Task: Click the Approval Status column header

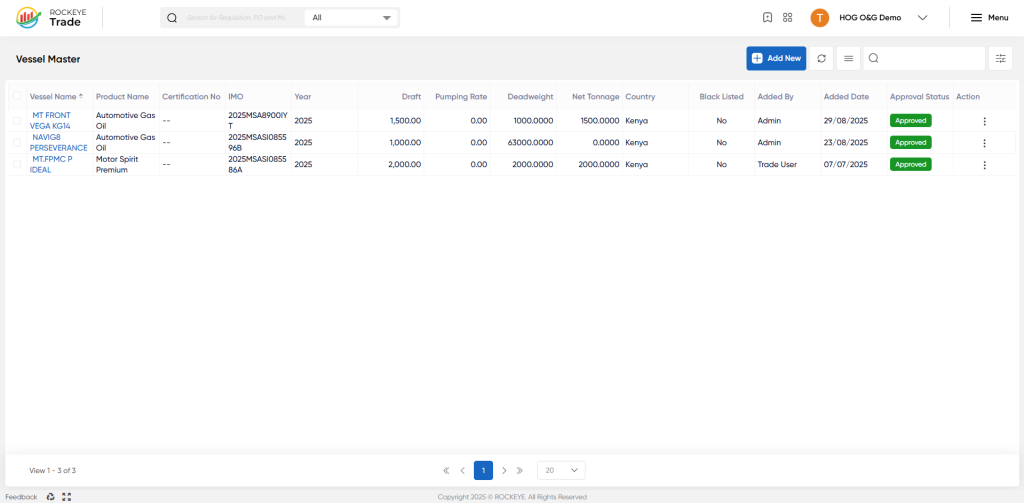Action: (x=919, y=96)
